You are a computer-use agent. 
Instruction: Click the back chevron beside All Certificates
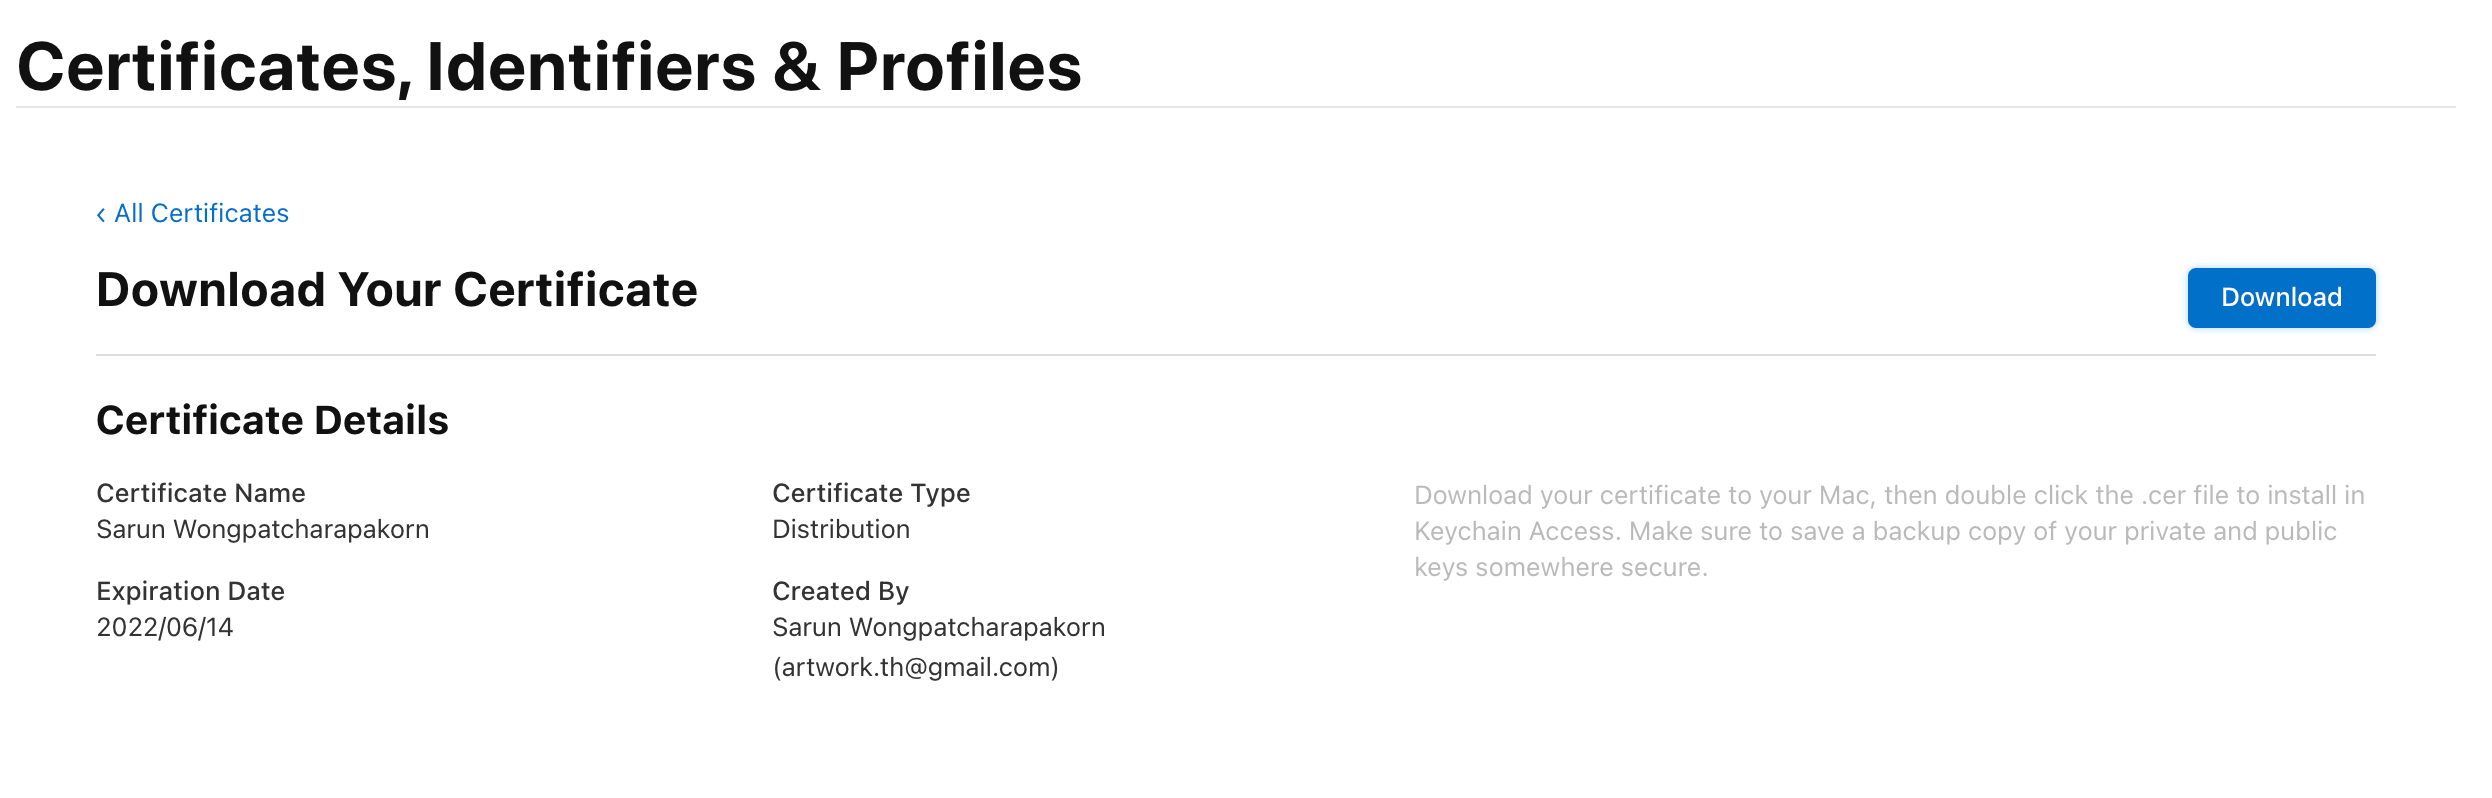101,215
